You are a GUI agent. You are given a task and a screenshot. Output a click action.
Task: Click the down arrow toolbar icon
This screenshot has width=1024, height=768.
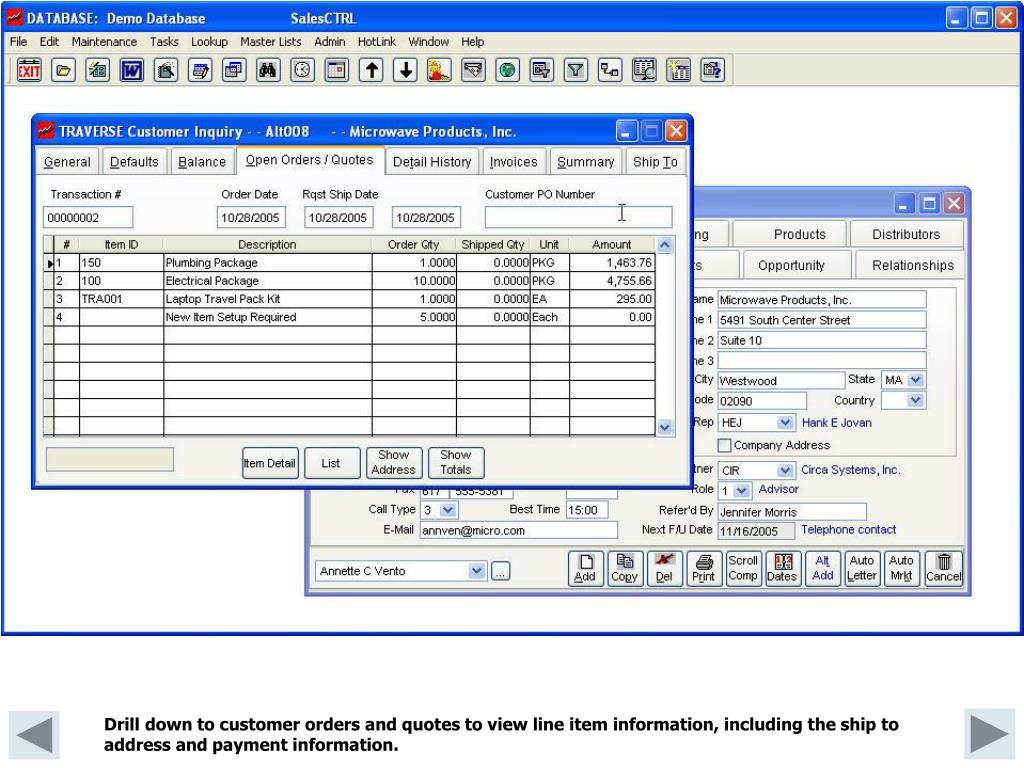406,70
